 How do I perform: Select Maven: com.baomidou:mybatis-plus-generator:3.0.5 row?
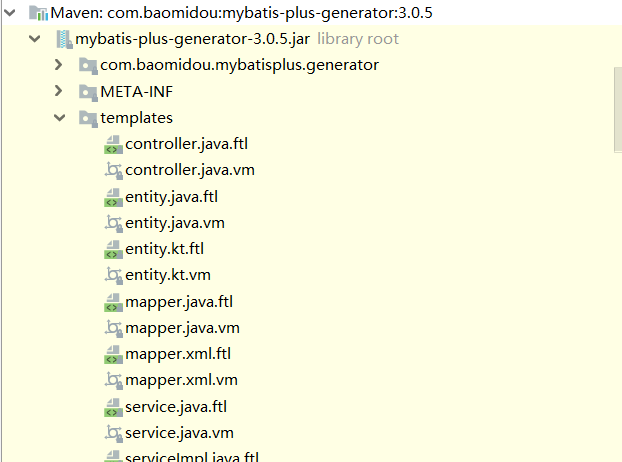[x=242, y=13]
